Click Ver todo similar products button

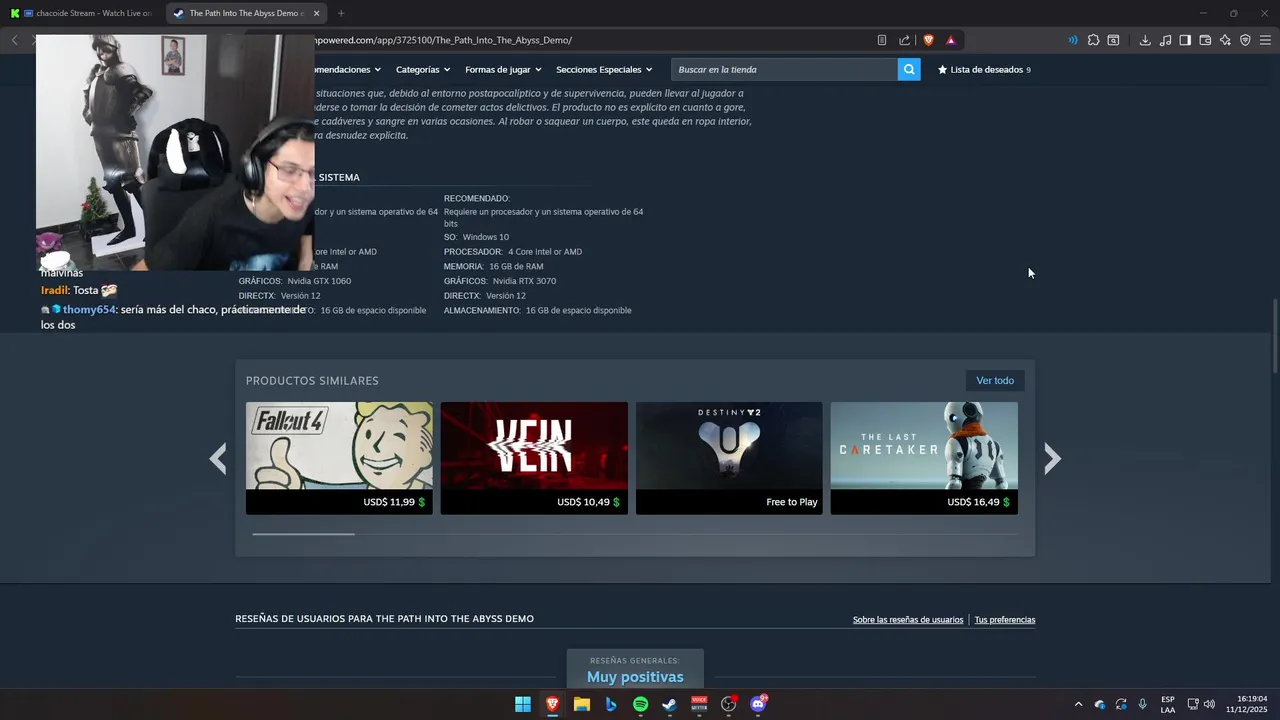click(x=995, y=380)
